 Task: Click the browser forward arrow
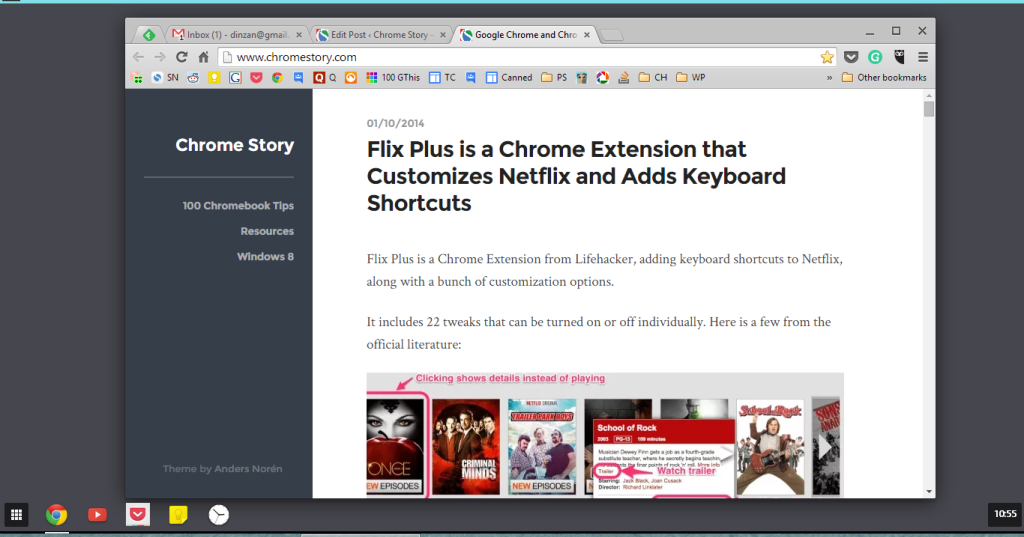click(159, 57)
